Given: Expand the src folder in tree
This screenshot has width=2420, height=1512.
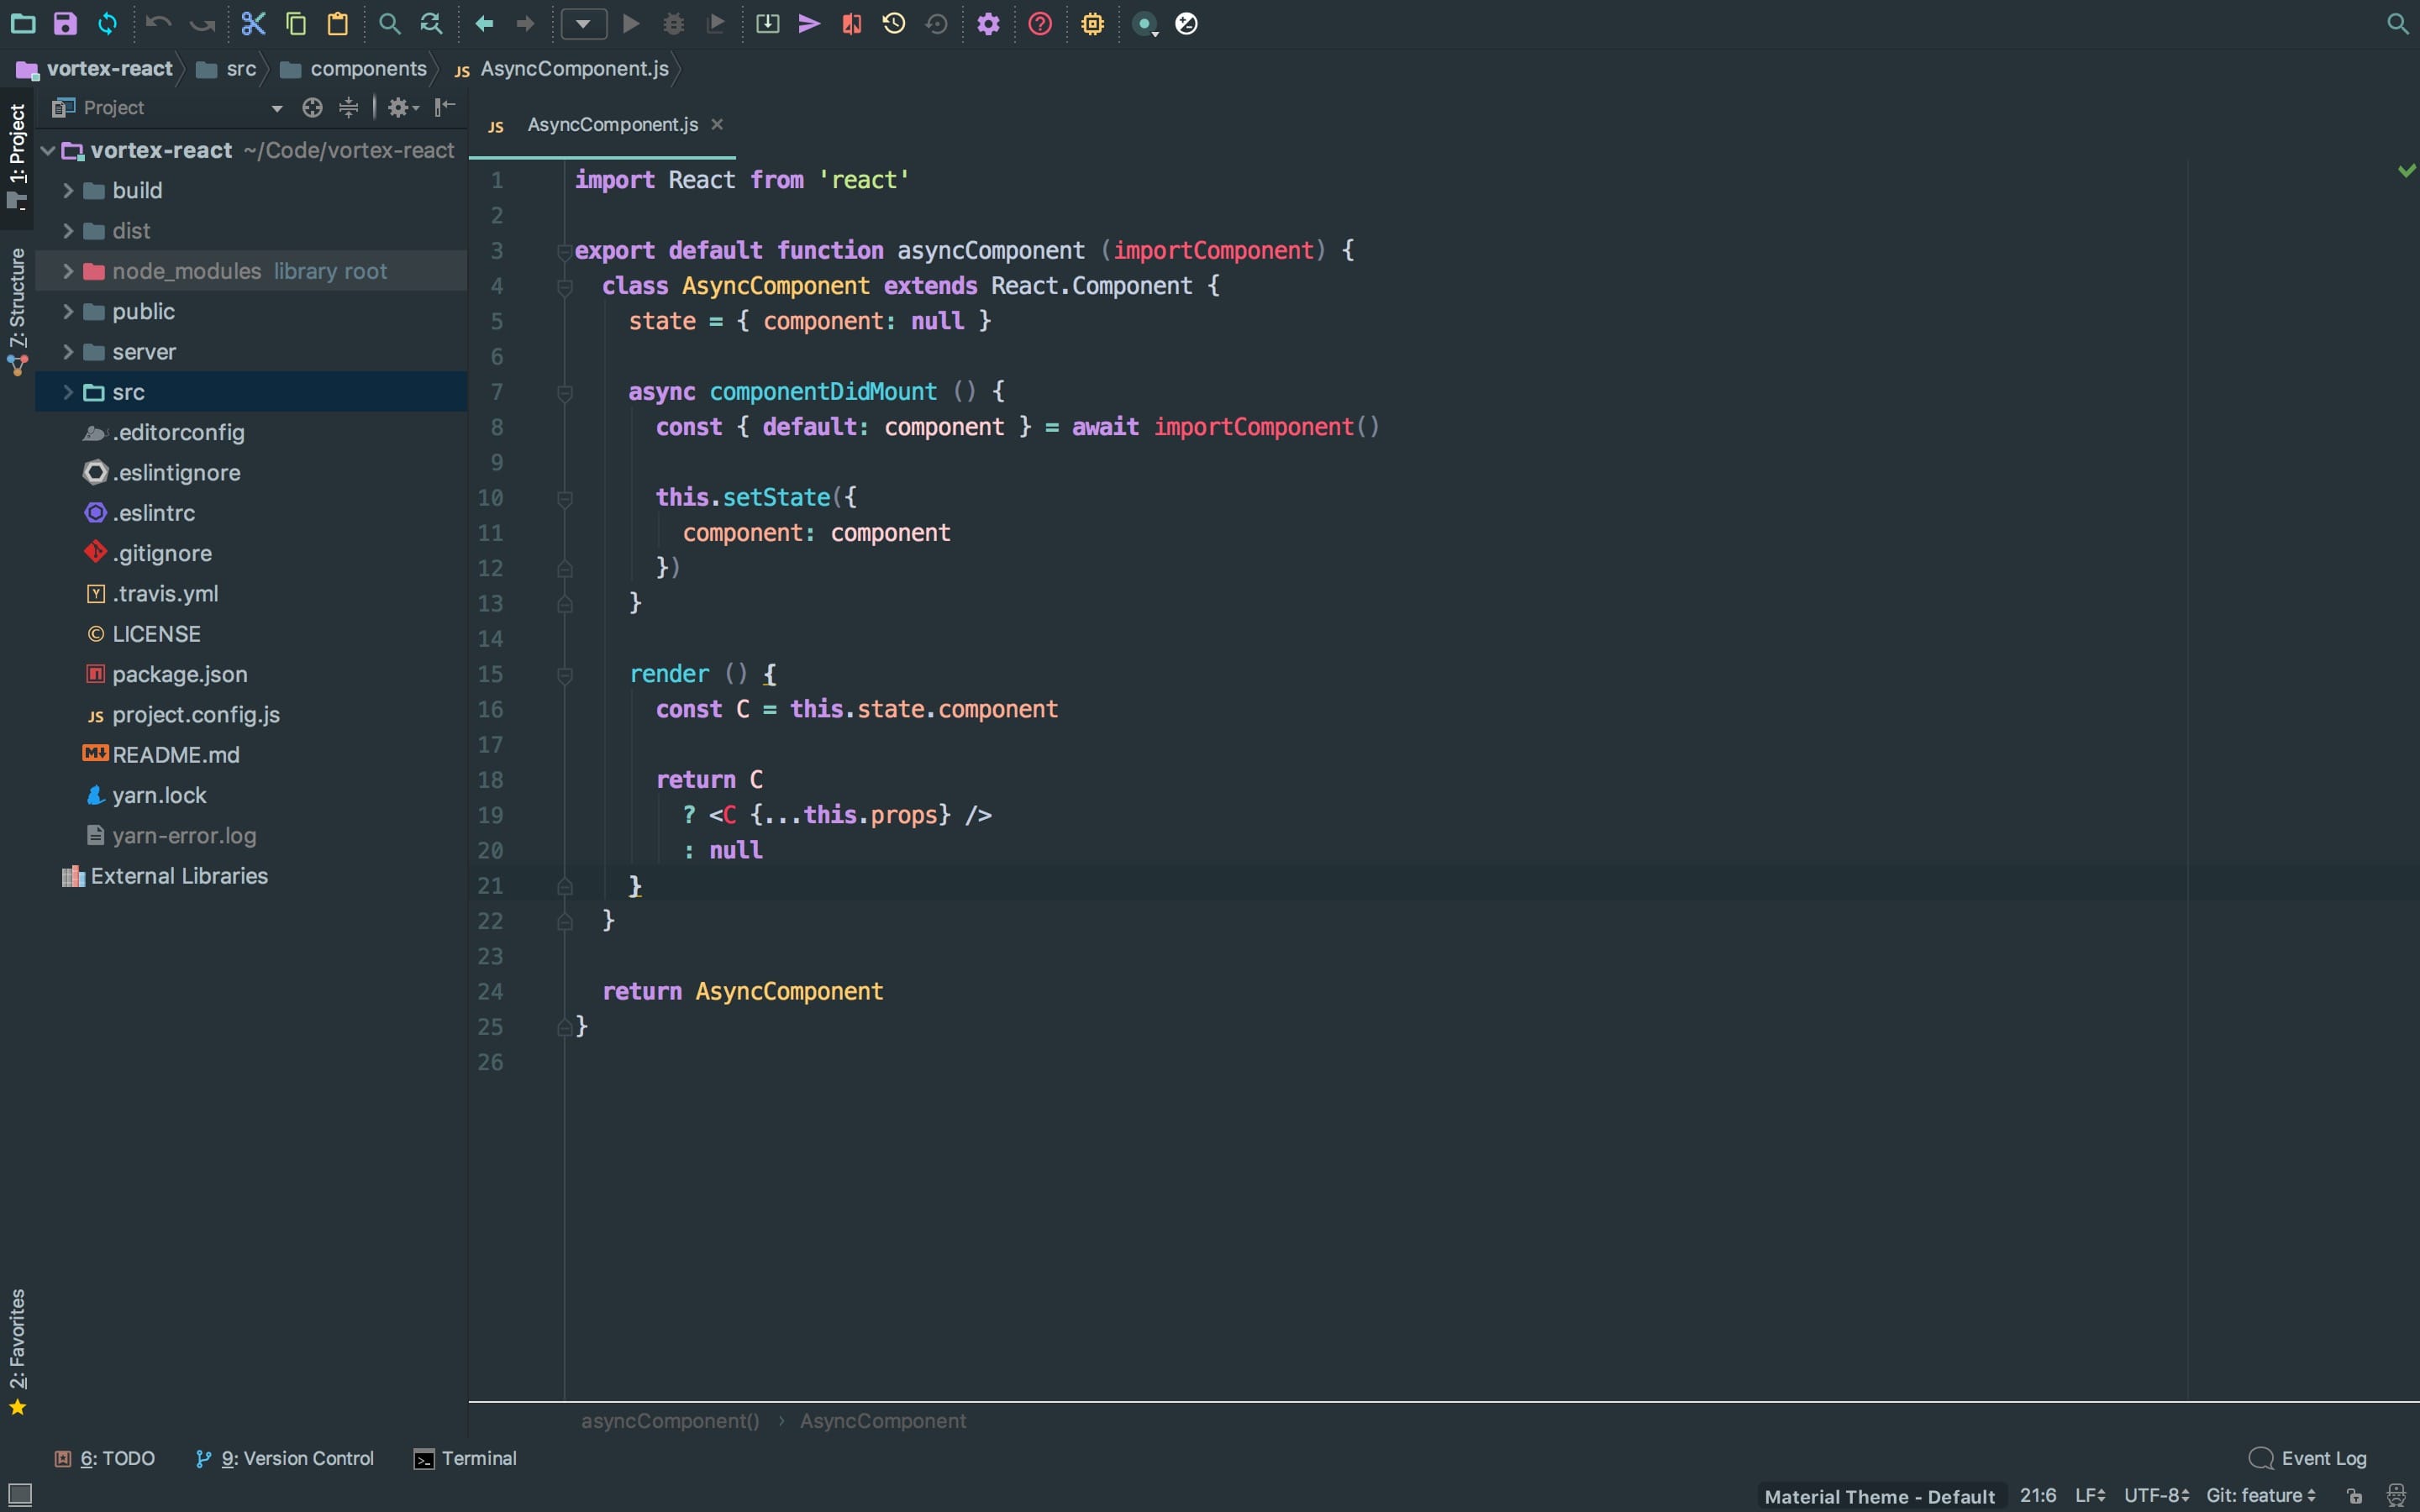Looking at the screenshot, I should (68, 392).
